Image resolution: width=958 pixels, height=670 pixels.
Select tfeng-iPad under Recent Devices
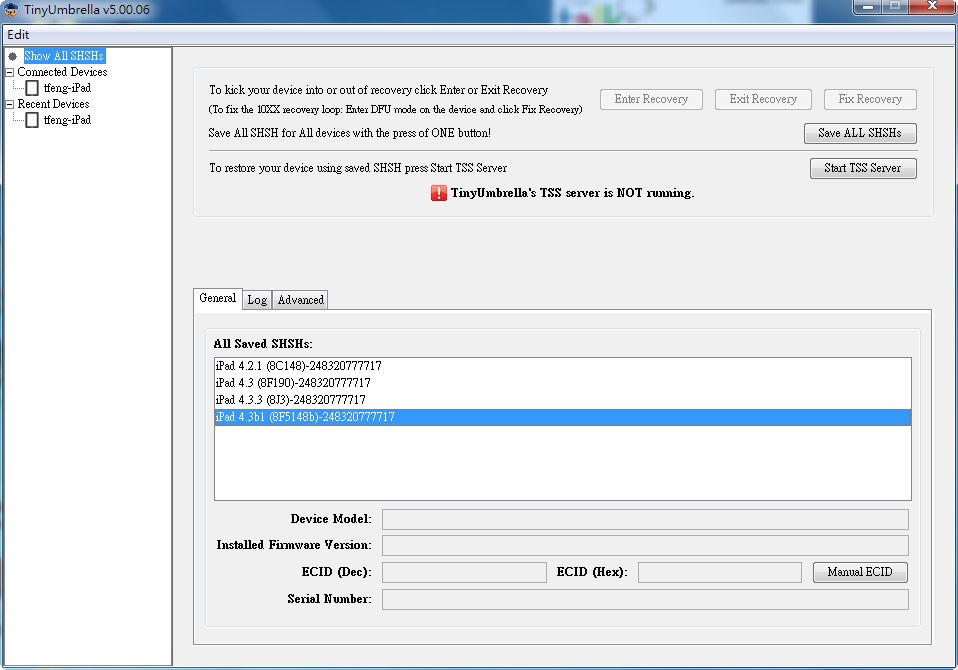pyautogui.click(x=67, y=120)
